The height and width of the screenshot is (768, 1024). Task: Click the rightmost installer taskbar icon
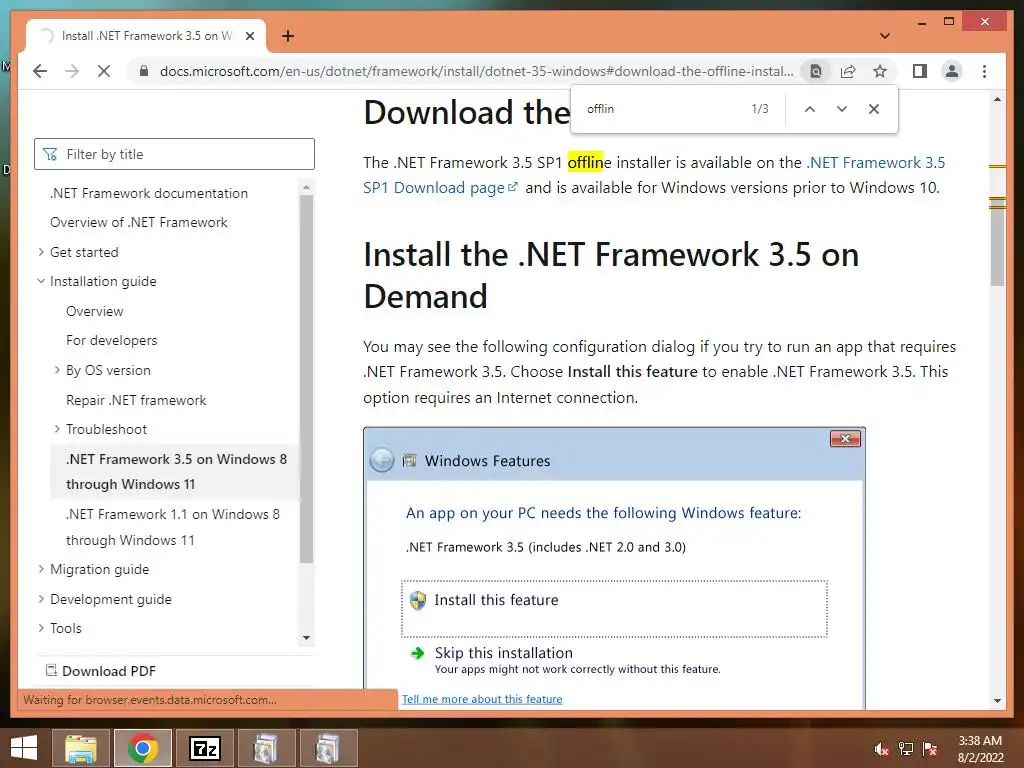(x=328, y=748)
